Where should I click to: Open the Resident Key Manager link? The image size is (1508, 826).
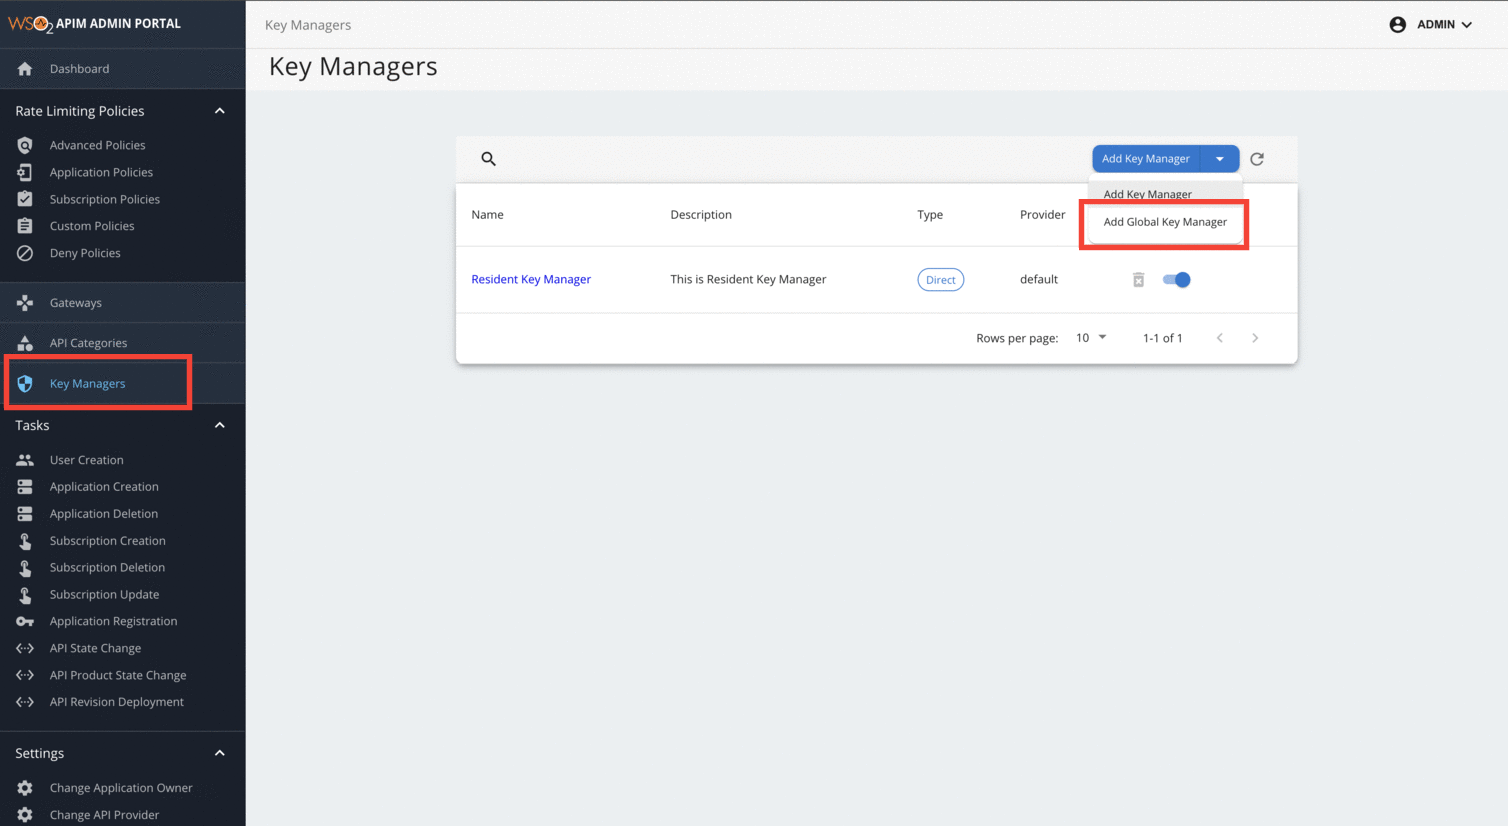[x=531, y=279]
